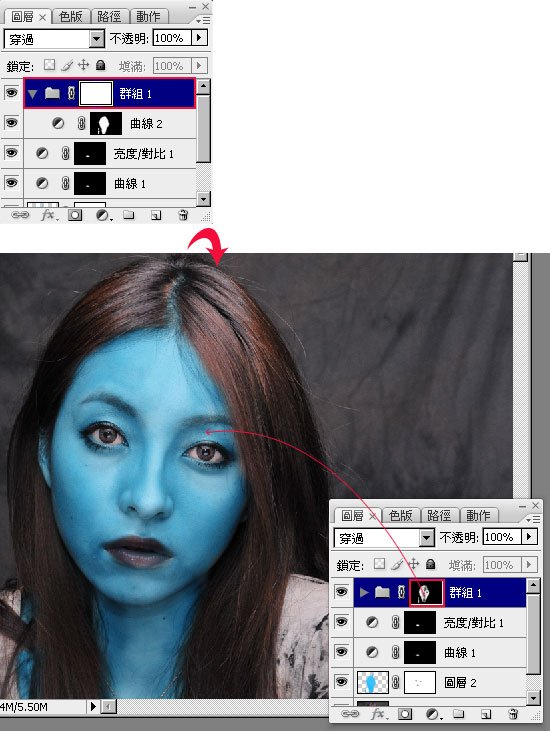
Task: Switch to 動作 tab in lower panel
Action: pyautogui.click(x=478, y=515)
